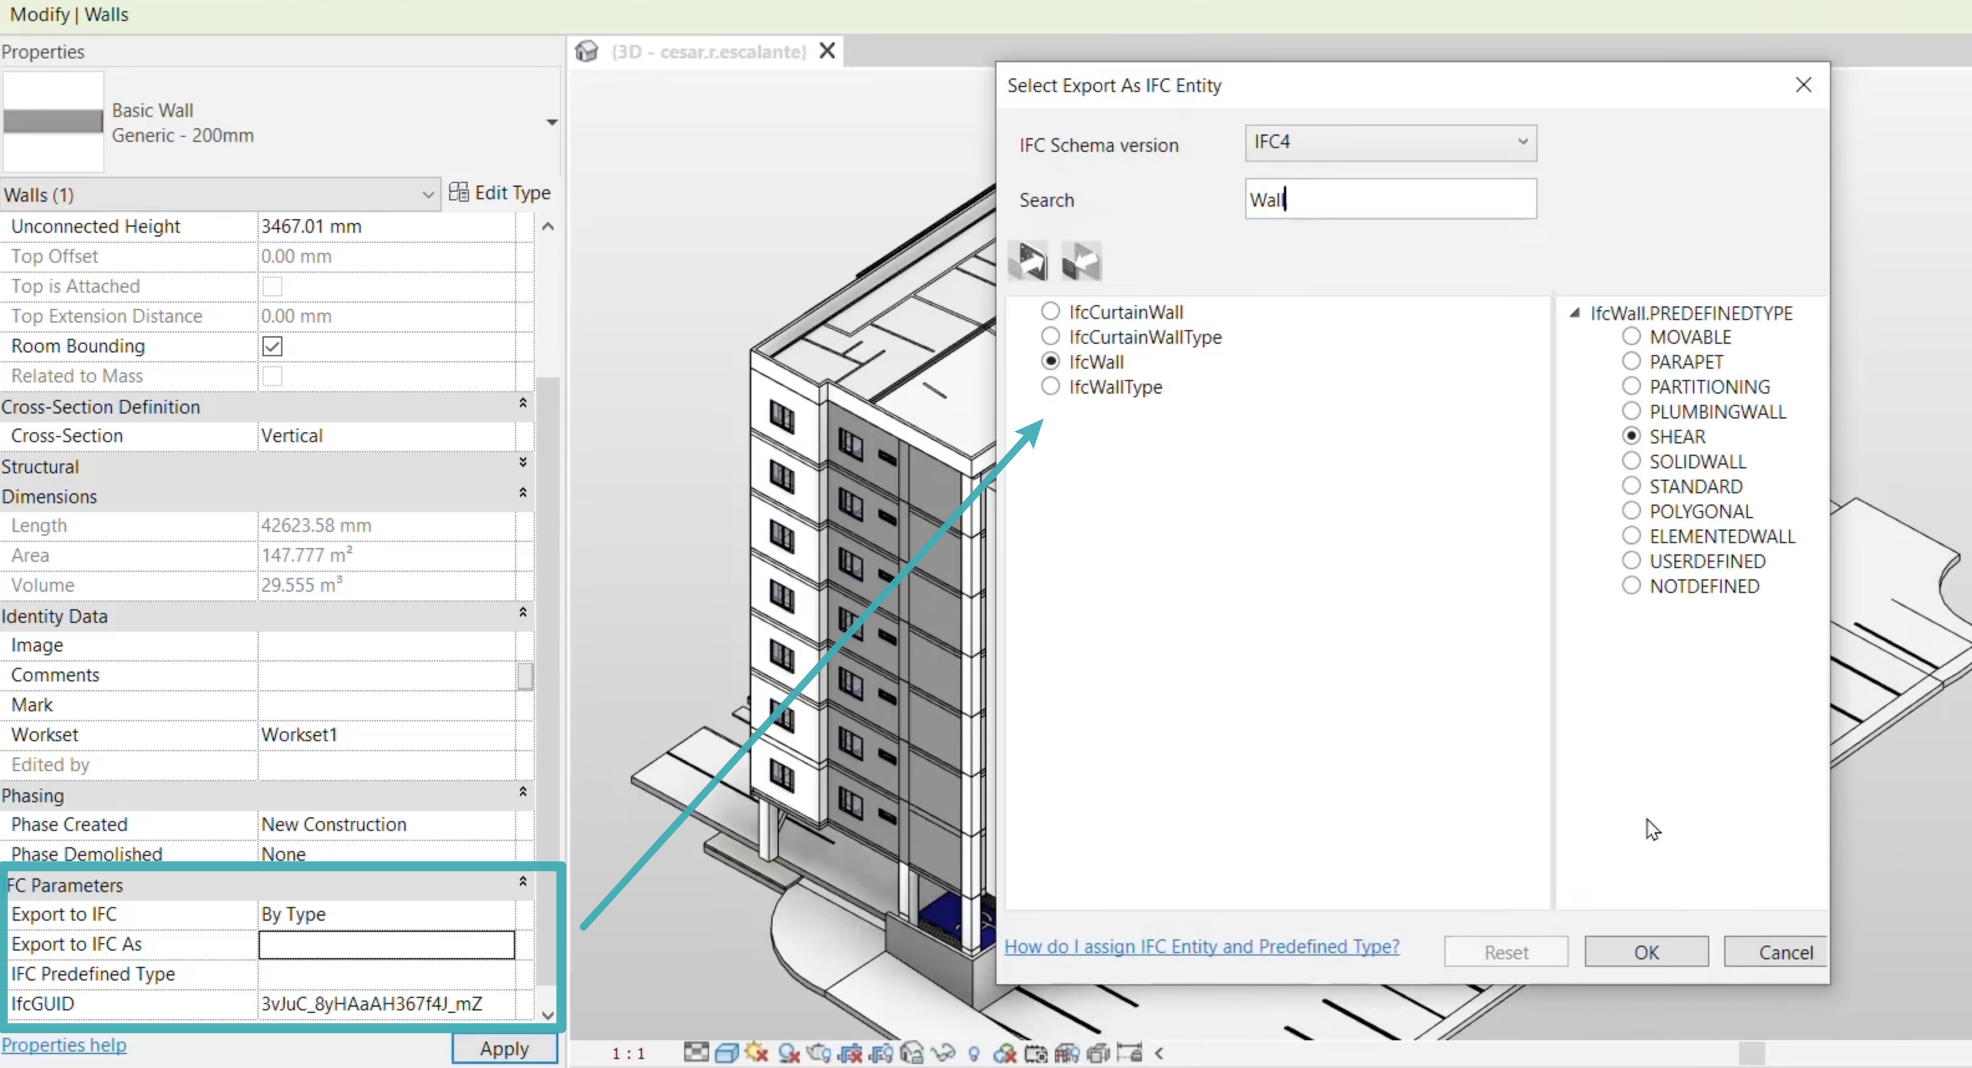Screen dimensions: 1972x1068
Task: Untick the Room Bounding checkbox
Action: pos(272,346)
